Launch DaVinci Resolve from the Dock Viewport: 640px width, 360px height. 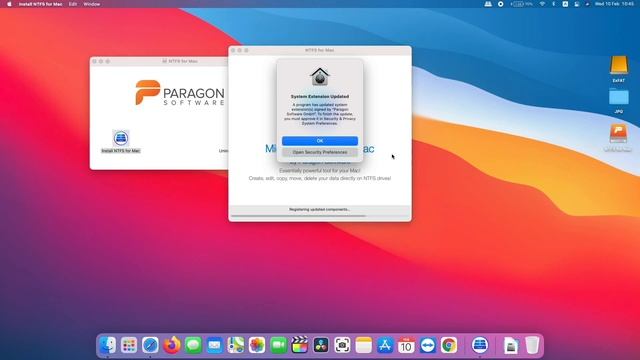click(321, 345)
